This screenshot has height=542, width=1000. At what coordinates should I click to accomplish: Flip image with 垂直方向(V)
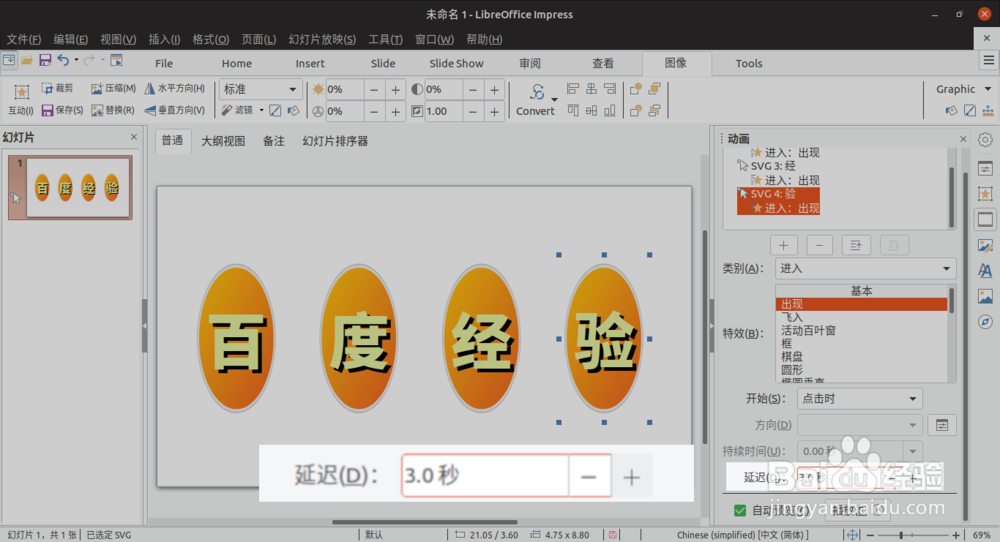(174, 110)
